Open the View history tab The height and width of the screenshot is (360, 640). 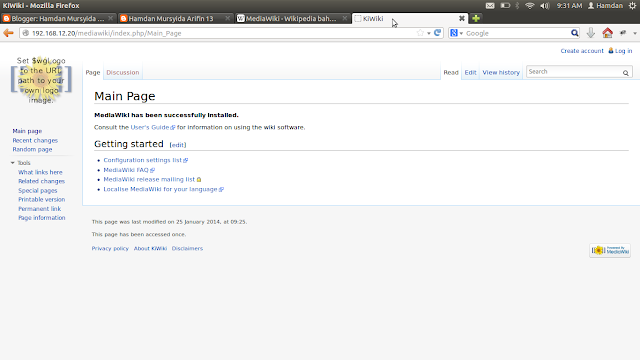tap(501, 72)
